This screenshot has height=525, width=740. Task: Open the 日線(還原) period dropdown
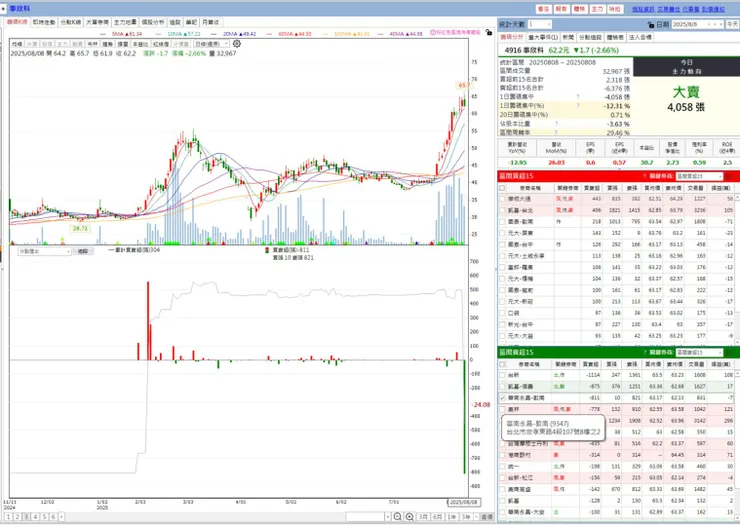pyautogui.click(x=227, y=44)
